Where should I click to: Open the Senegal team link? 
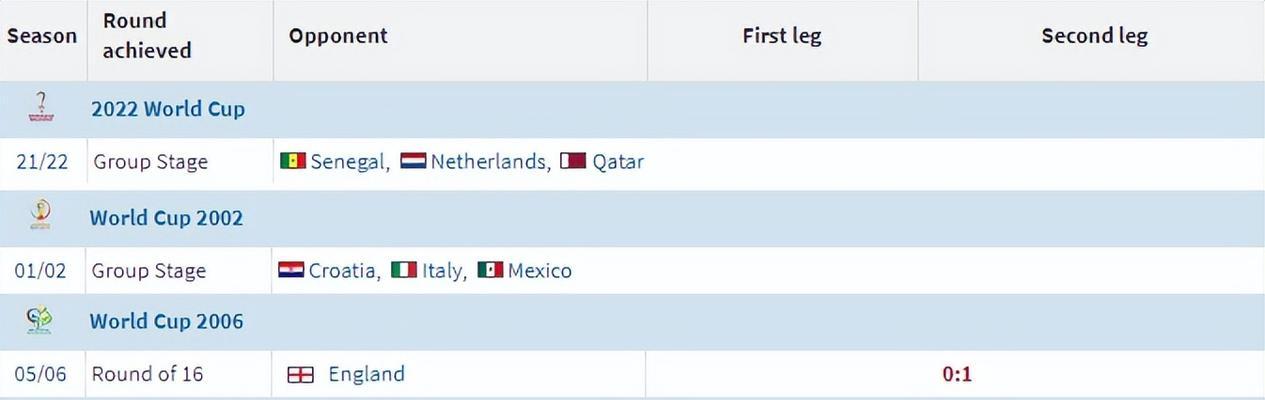(x=347, y=162)
